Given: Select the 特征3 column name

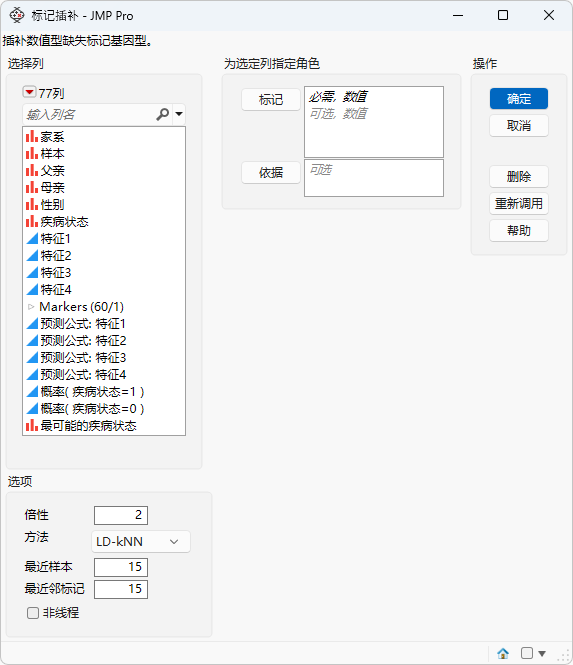Looking at the screenshot, I should [56, 273].
